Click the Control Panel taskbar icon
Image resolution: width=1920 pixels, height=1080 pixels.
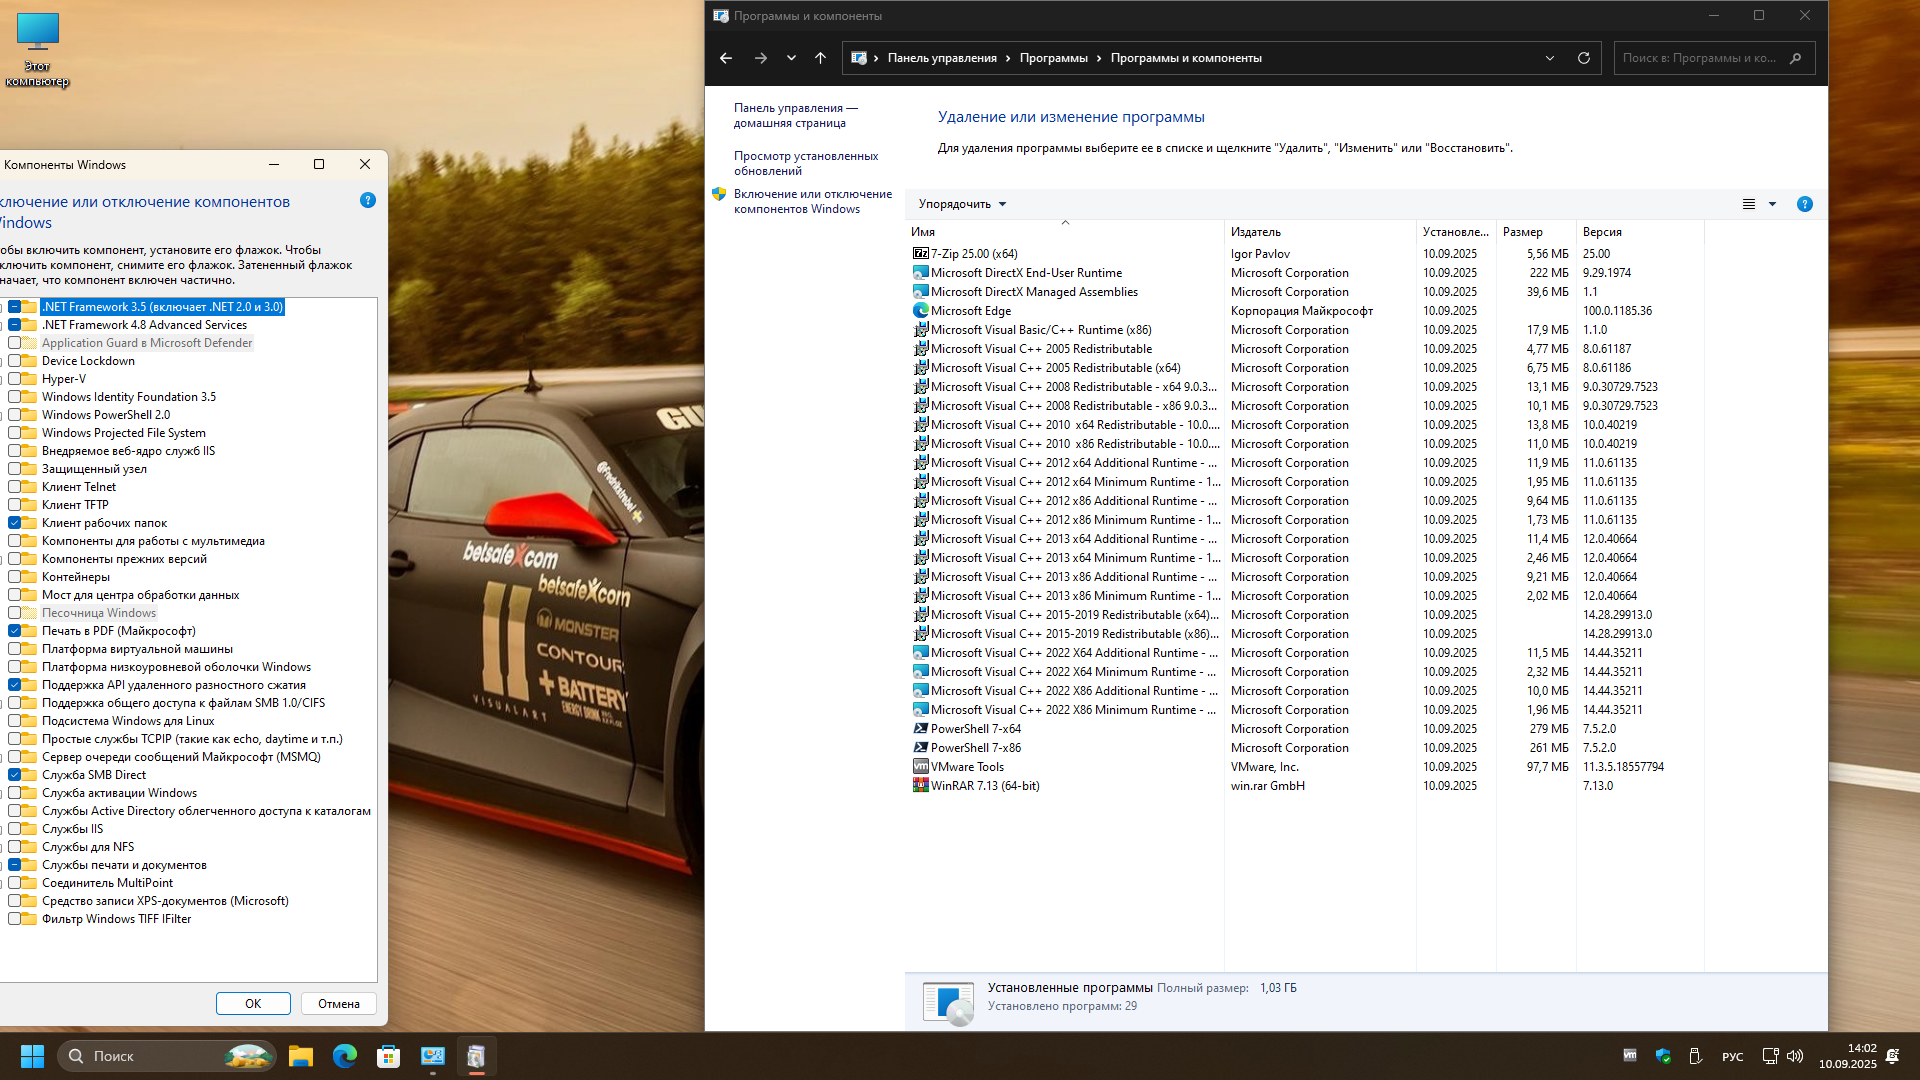point(433,1056)
